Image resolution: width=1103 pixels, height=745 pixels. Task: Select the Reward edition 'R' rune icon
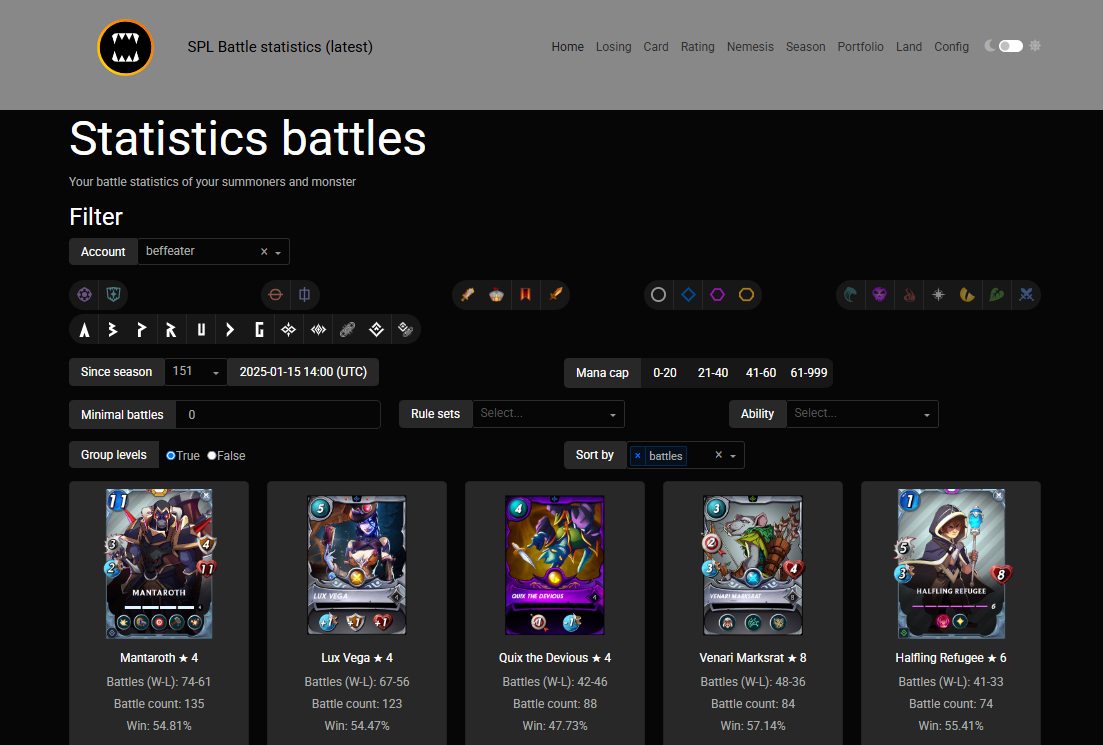[171, 329]
